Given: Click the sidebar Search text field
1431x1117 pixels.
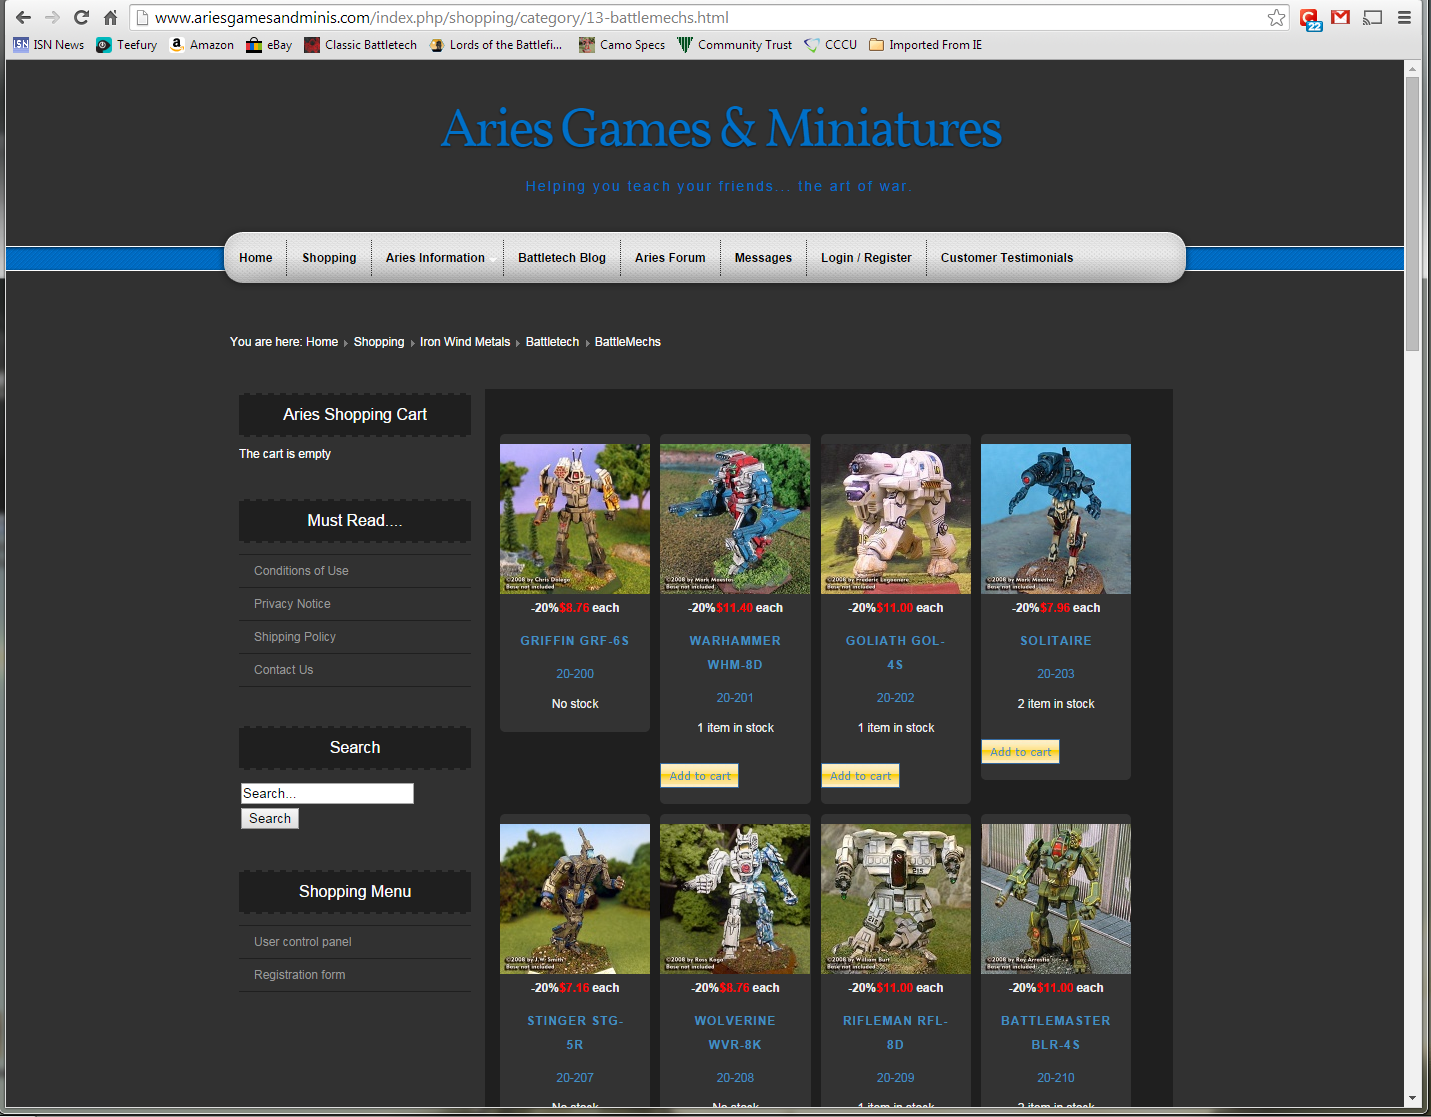Looking at the screenshot, I should [327, 793].
